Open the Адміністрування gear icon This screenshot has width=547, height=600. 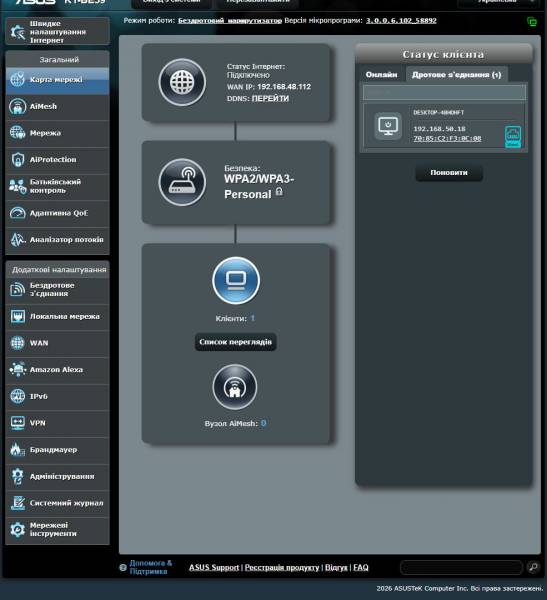[18, 476]
